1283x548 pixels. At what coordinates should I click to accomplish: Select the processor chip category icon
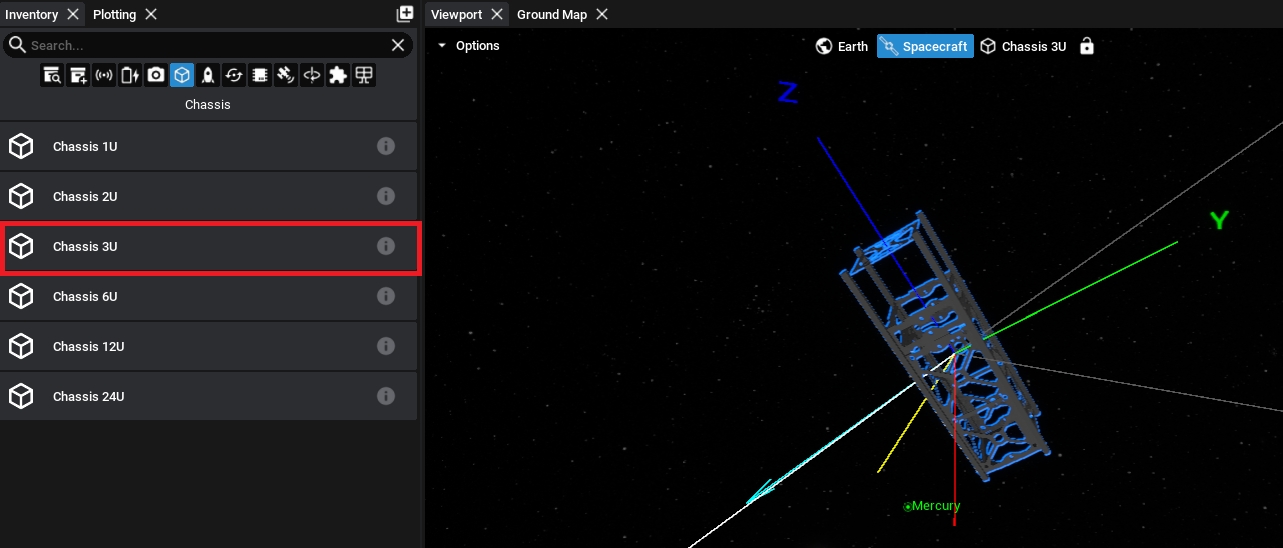click(x=260, y=75)
